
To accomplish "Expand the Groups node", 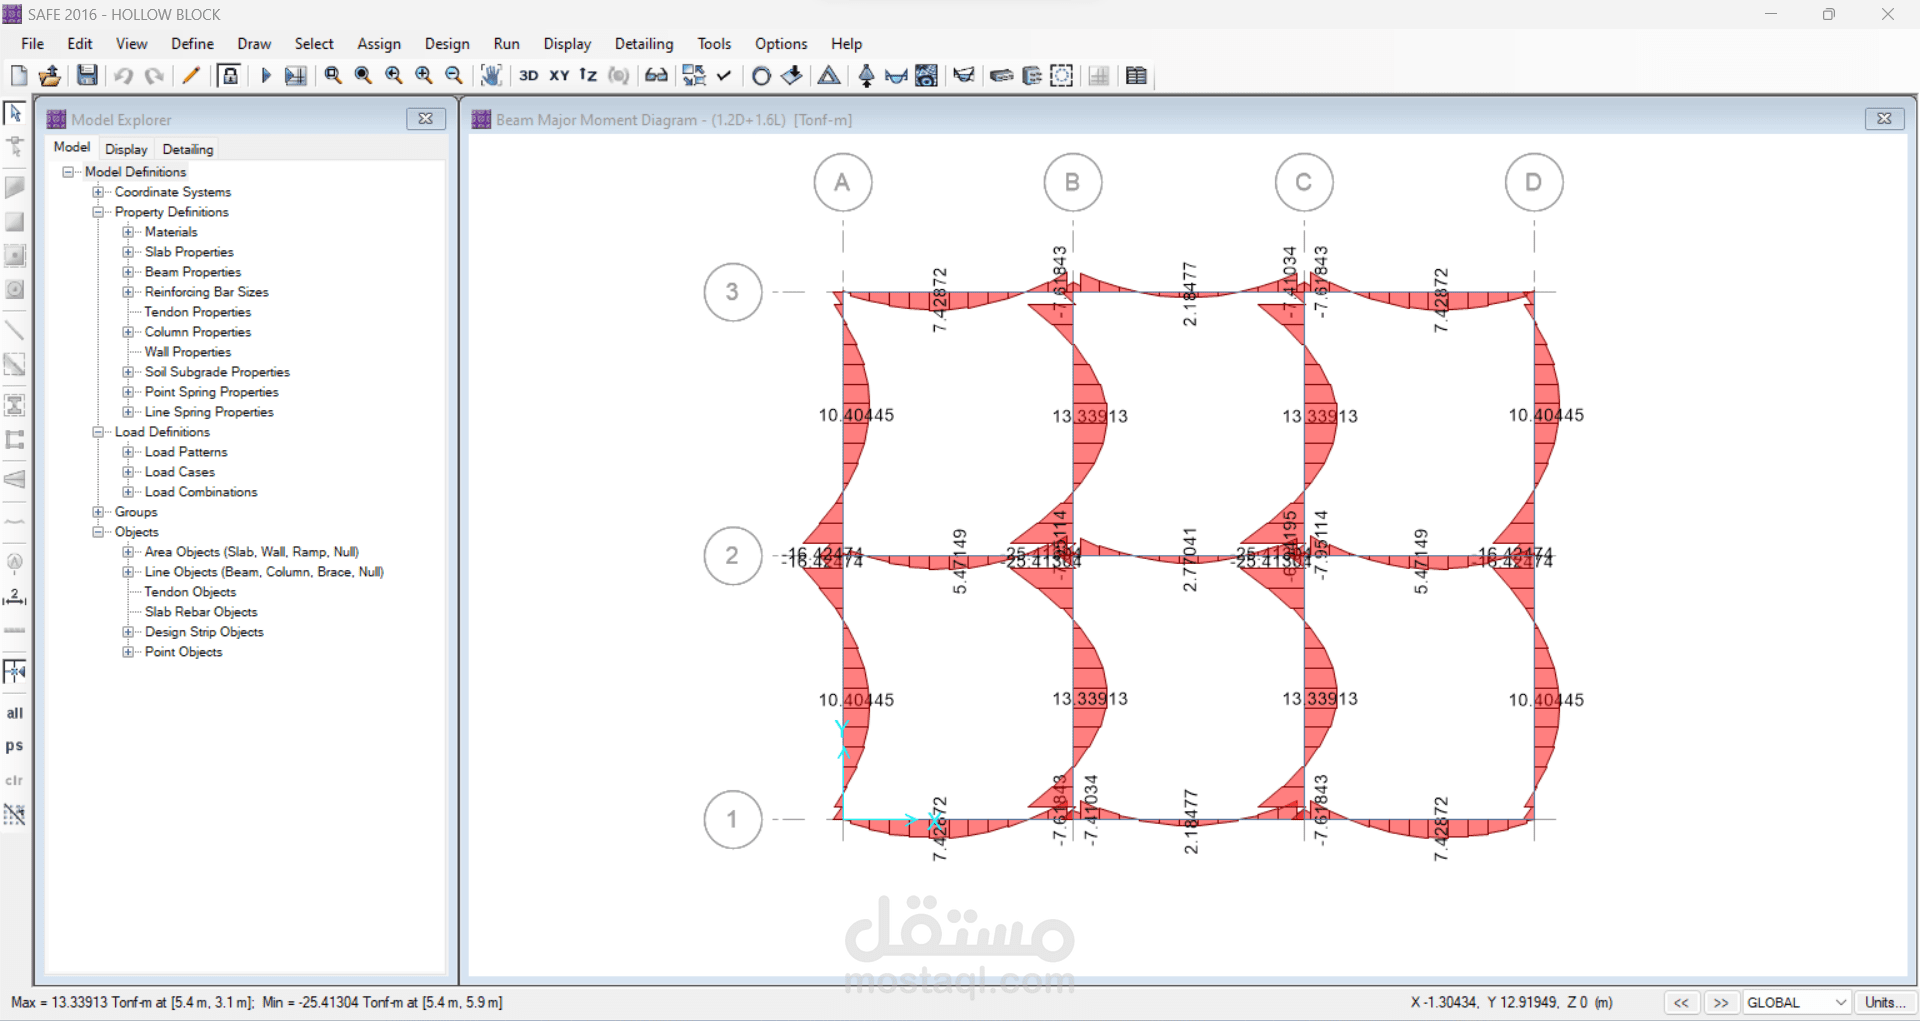I will tap(98, 512).
